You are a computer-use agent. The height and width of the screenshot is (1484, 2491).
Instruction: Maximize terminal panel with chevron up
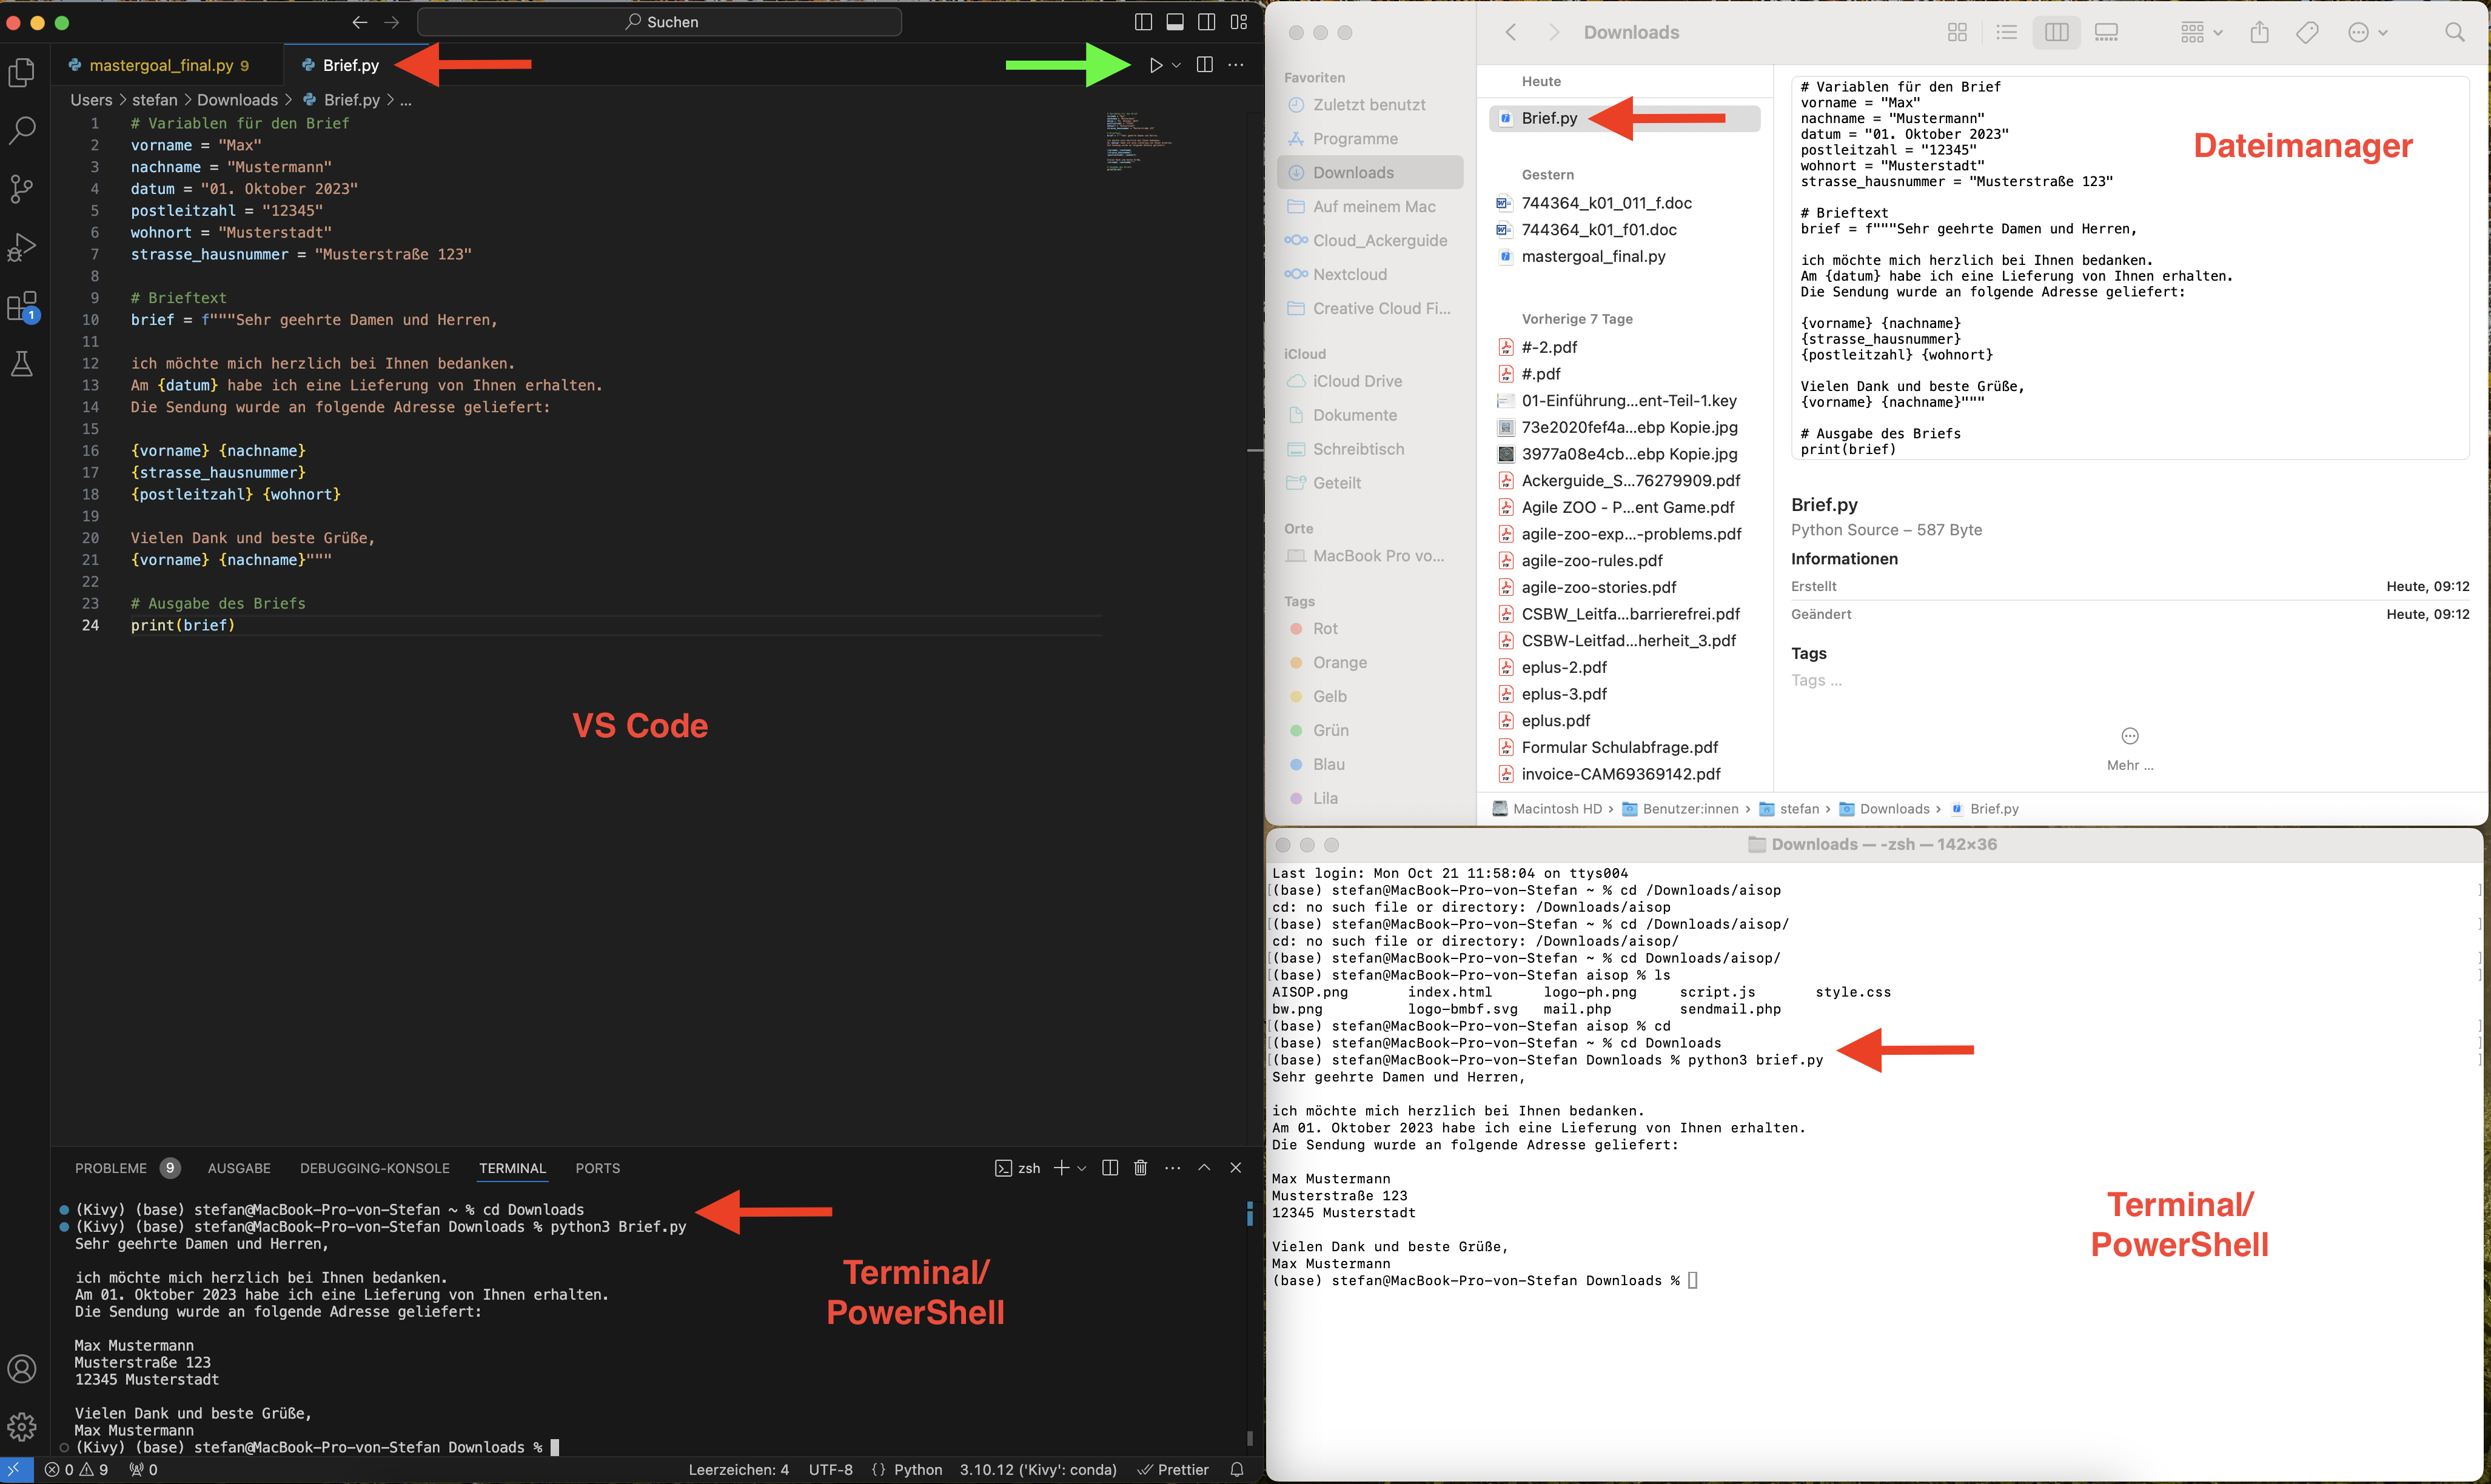pyautogui.click(x=1205, y=1168)
